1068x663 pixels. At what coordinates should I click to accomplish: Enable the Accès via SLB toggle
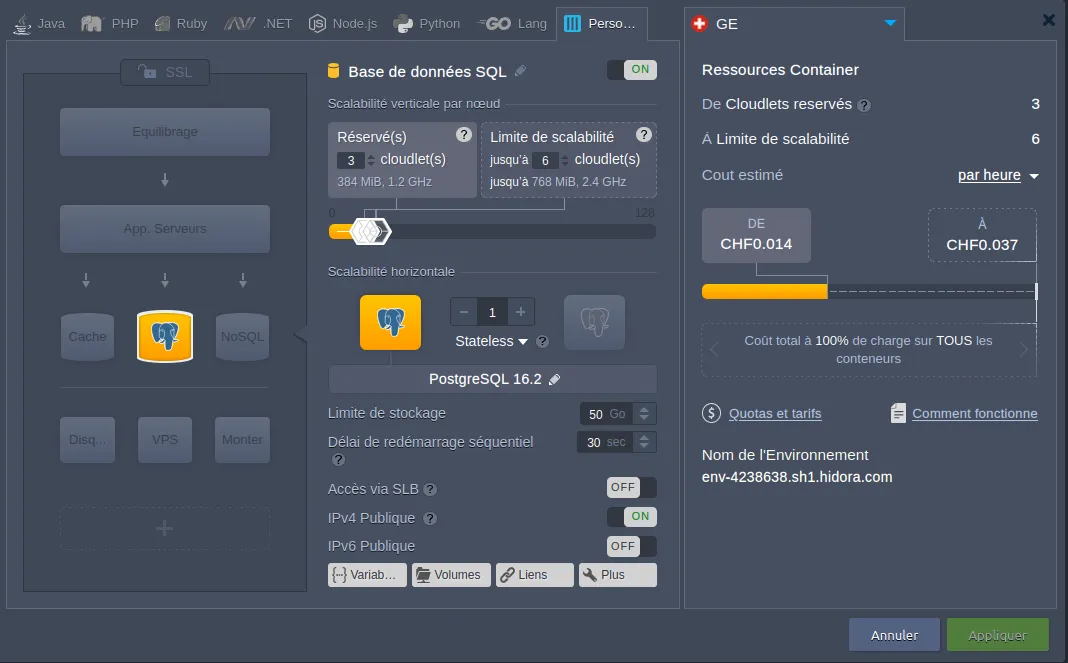coord(632,488)
